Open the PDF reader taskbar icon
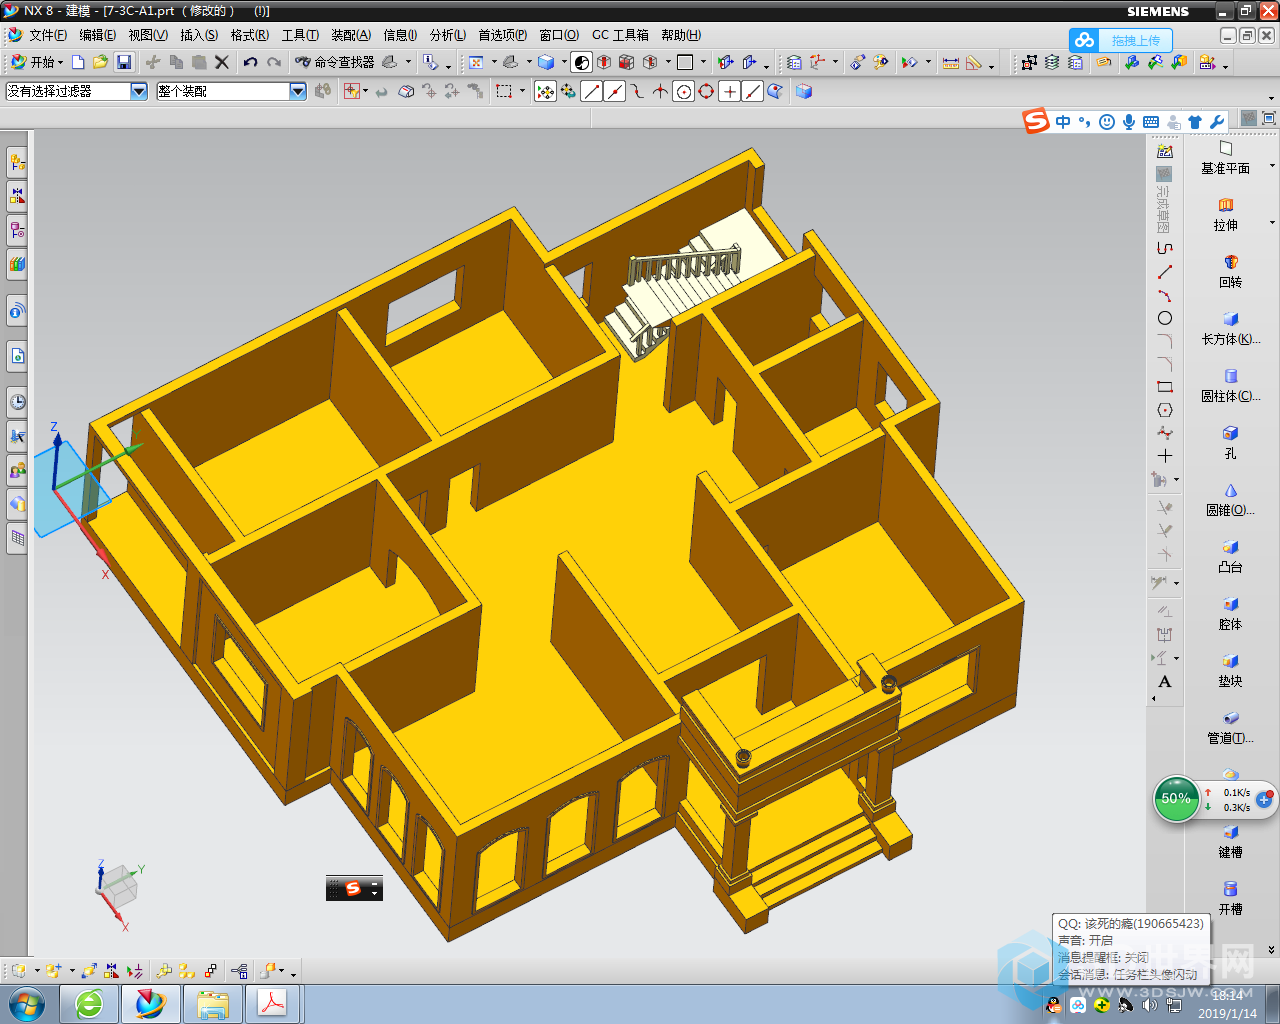Viewport: 1280px width, 1024px height. click(273, 1003)
